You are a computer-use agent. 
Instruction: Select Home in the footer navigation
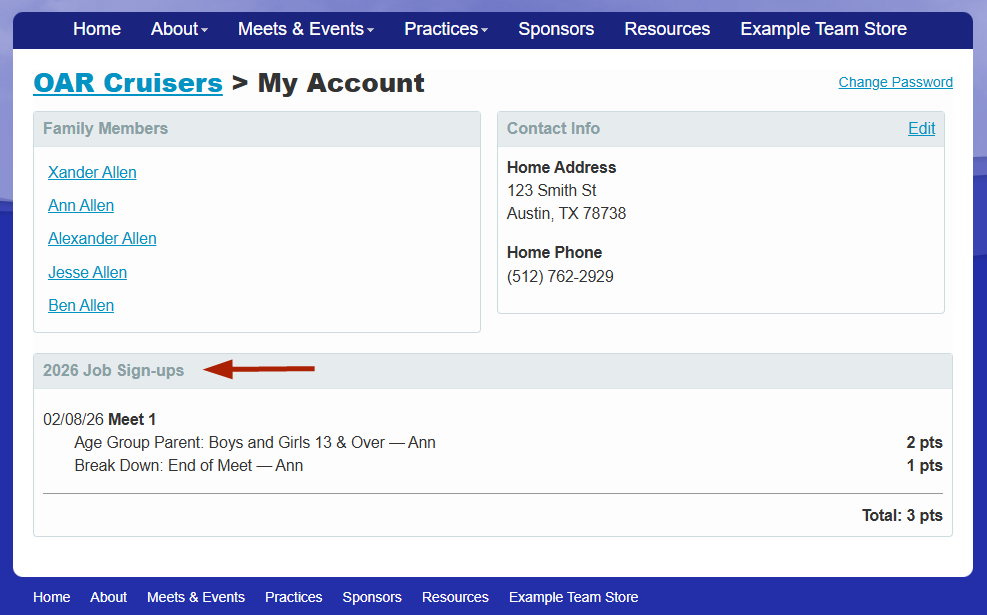click(51, 597)
